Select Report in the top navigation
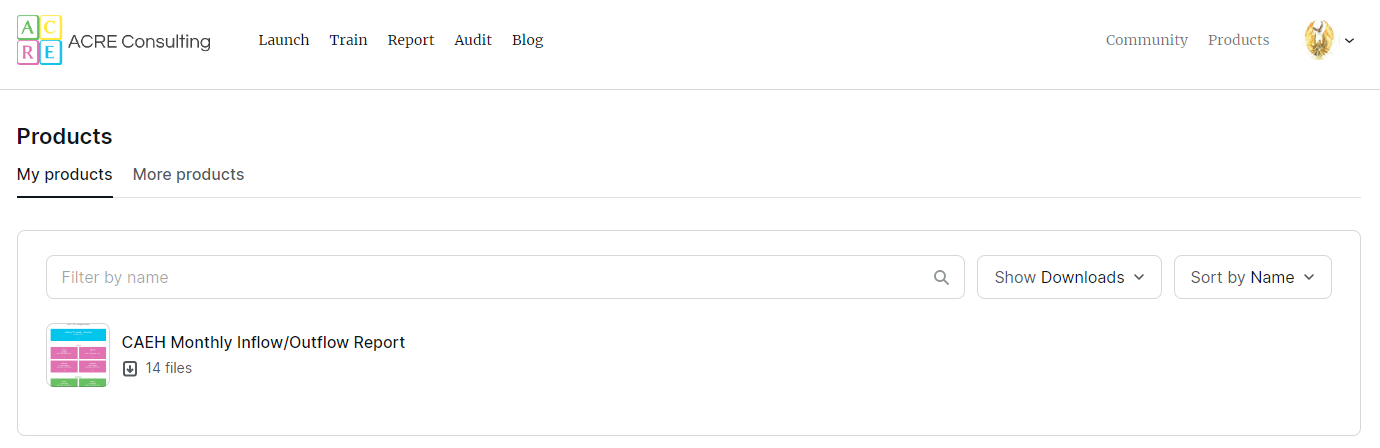1380x448 pixels. [411, 40]
